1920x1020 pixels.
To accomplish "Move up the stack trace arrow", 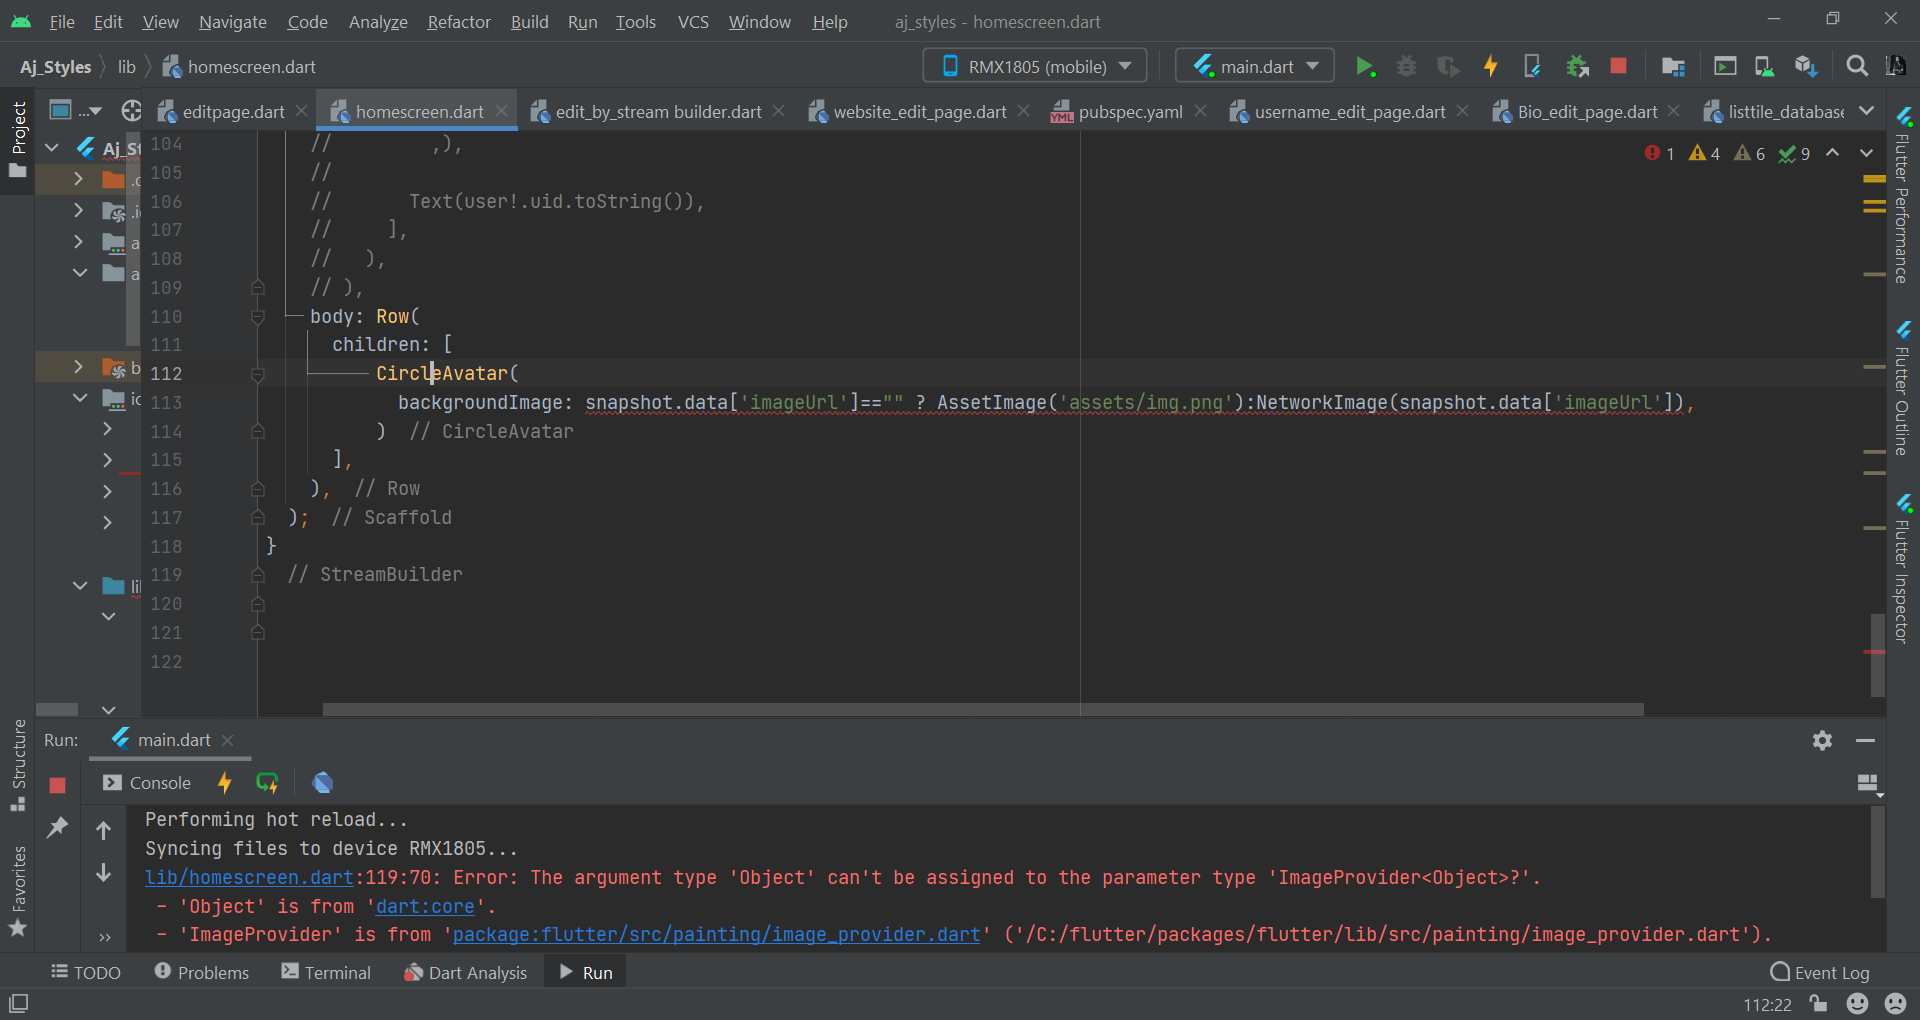I will [x=103, y=830].
